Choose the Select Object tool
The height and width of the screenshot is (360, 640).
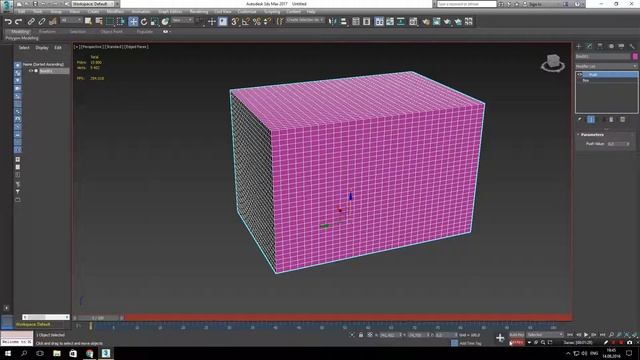[88, 22]
